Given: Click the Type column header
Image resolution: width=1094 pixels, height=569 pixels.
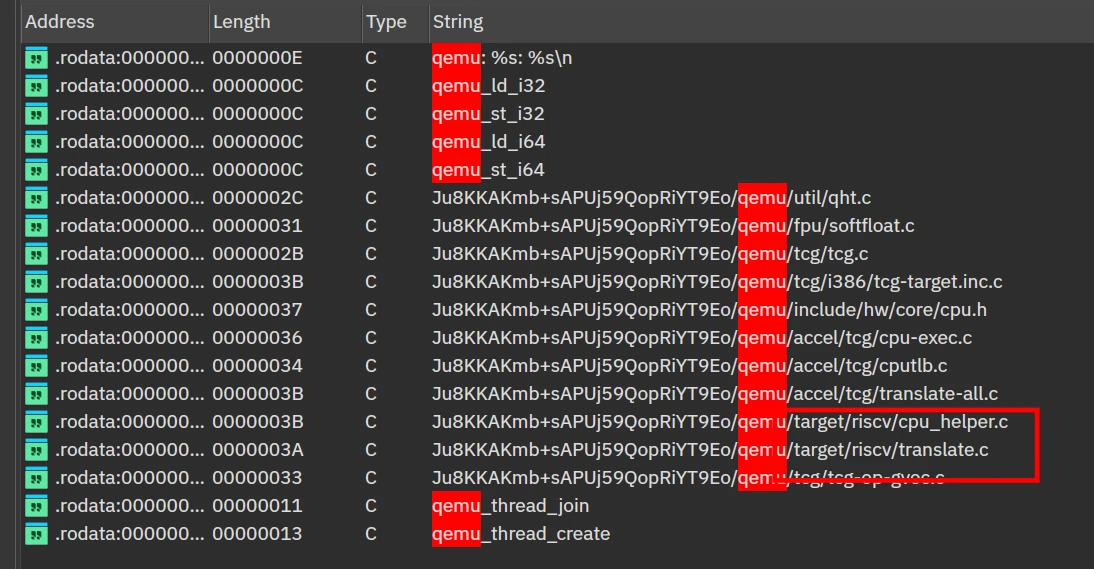Looking at the screenshot, I should coord(385,21).
